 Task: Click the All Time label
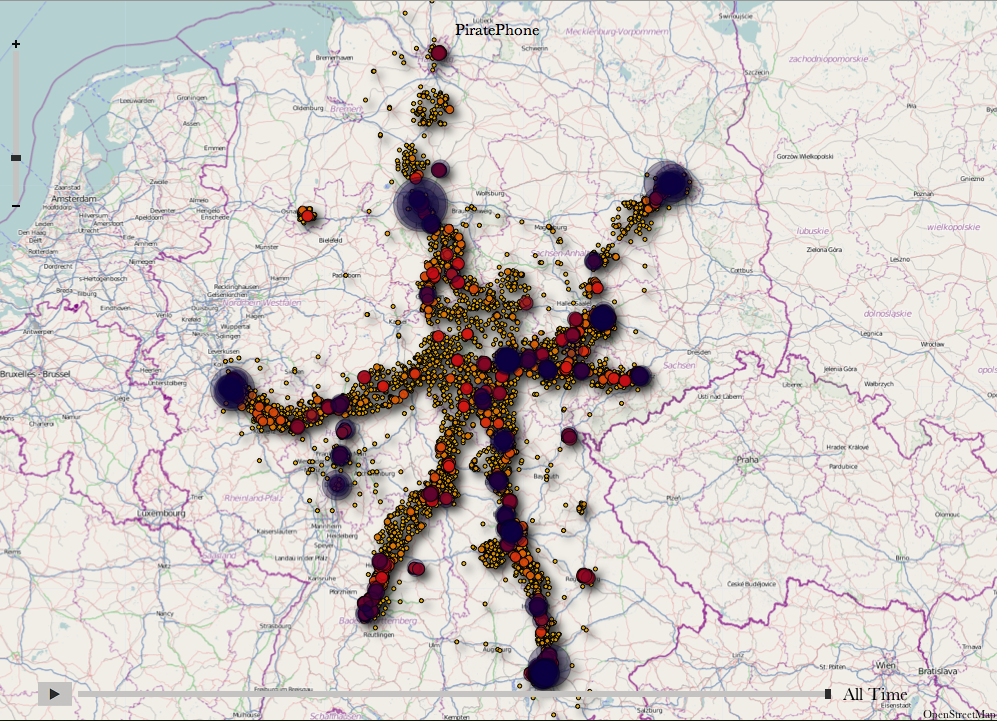point(875,694)
